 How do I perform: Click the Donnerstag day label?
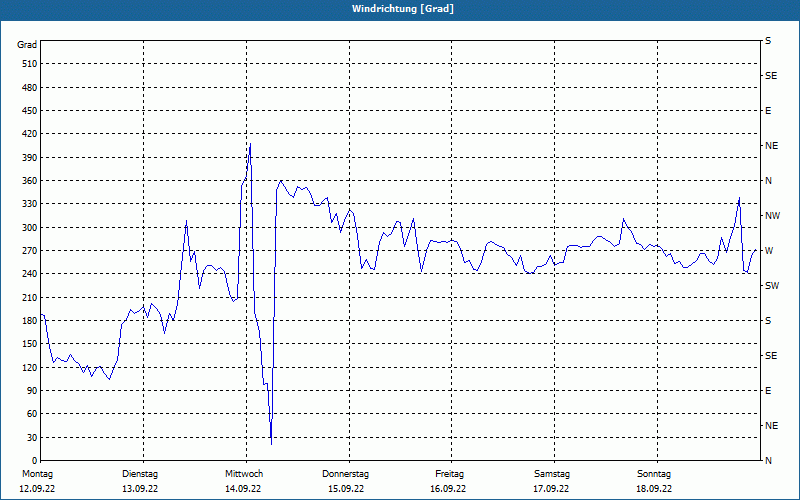tap(345, 474)
